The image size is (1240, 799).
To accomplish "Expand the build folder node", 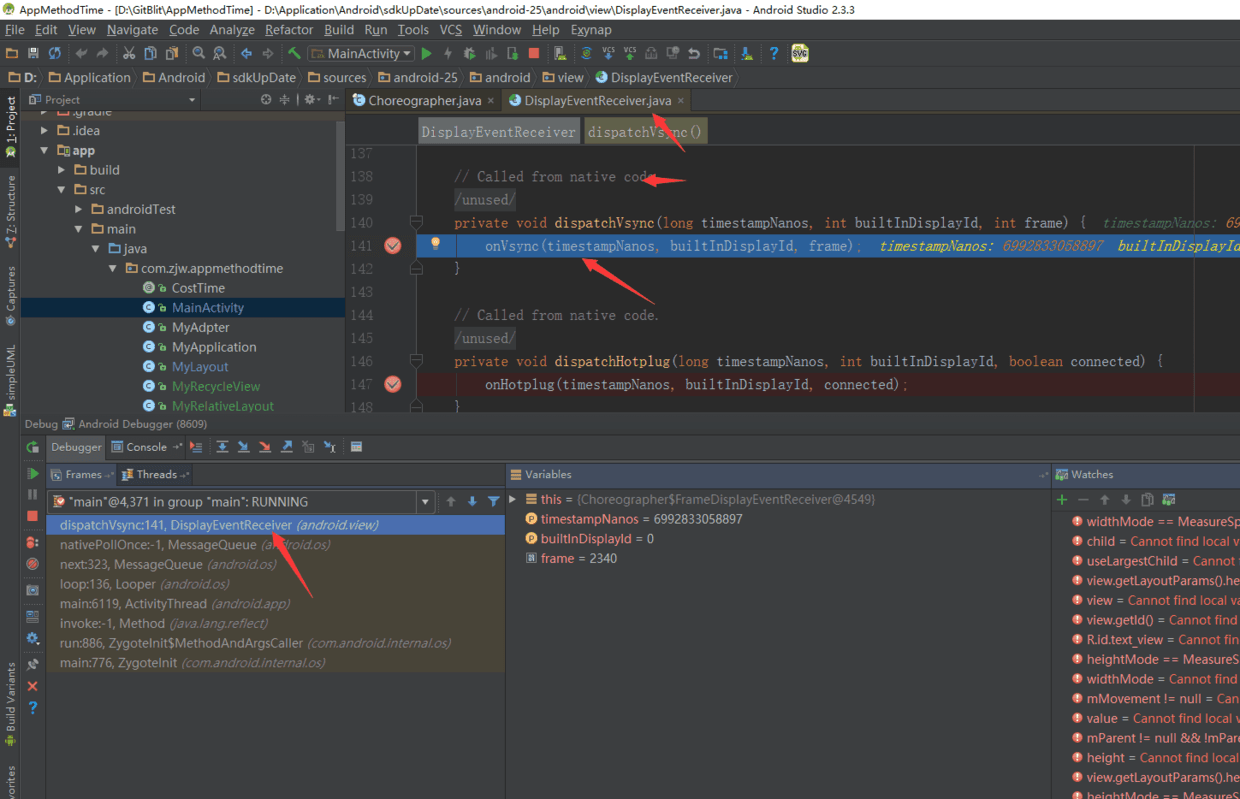I will tap(62, 170).
